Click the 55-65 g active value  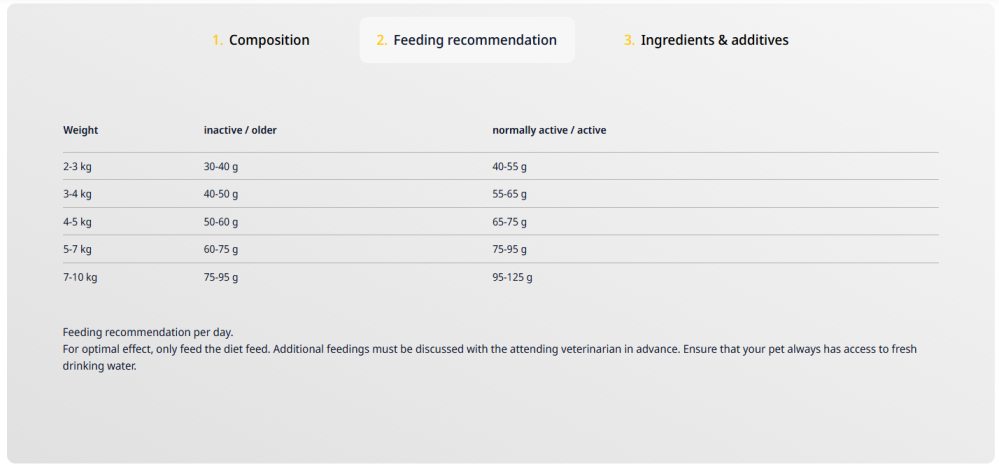point(509,194)
